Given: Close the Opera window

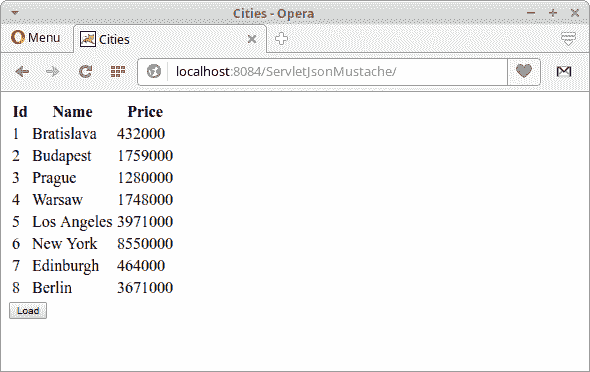Looking at the screenshot, I should tap(575, 13).
